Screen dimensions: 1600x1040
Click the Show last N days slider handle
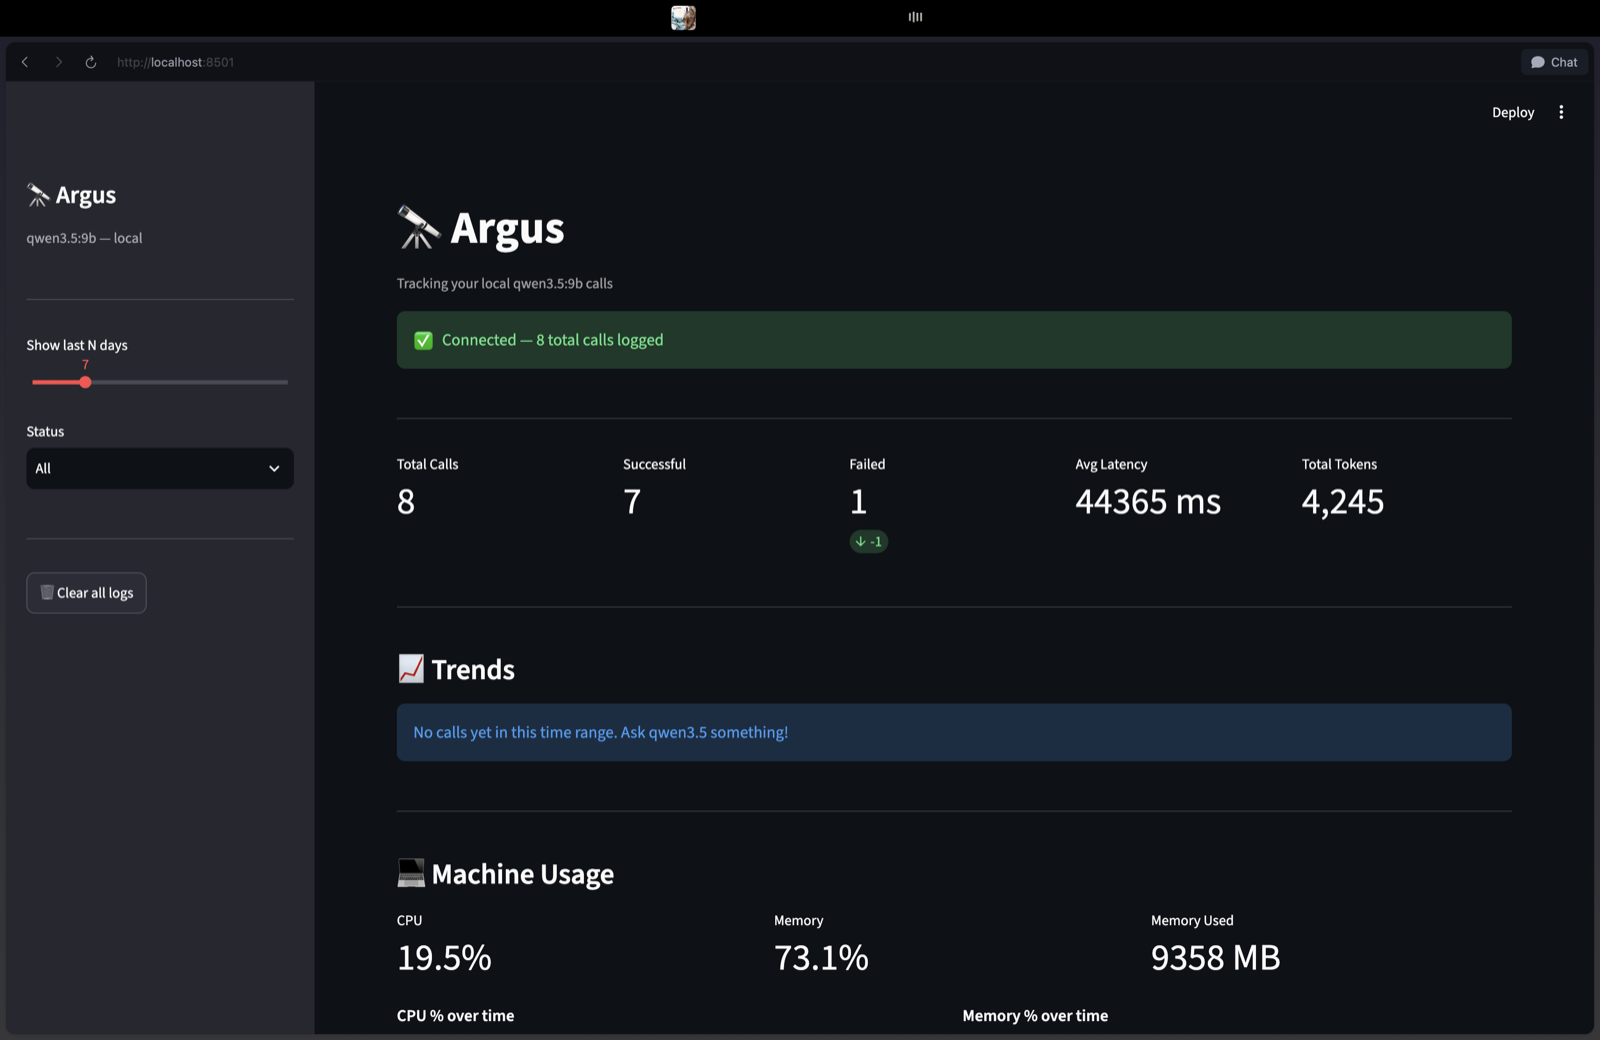click(85, 382)
